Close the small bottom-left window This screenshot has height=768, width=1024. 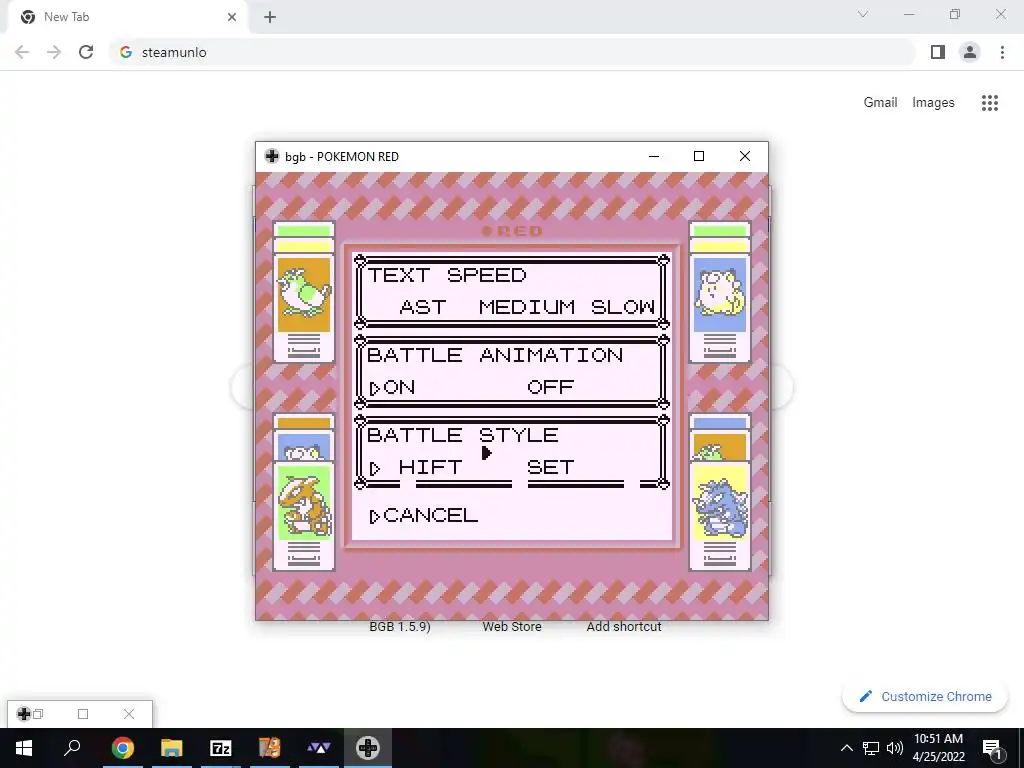coord(129,714)
